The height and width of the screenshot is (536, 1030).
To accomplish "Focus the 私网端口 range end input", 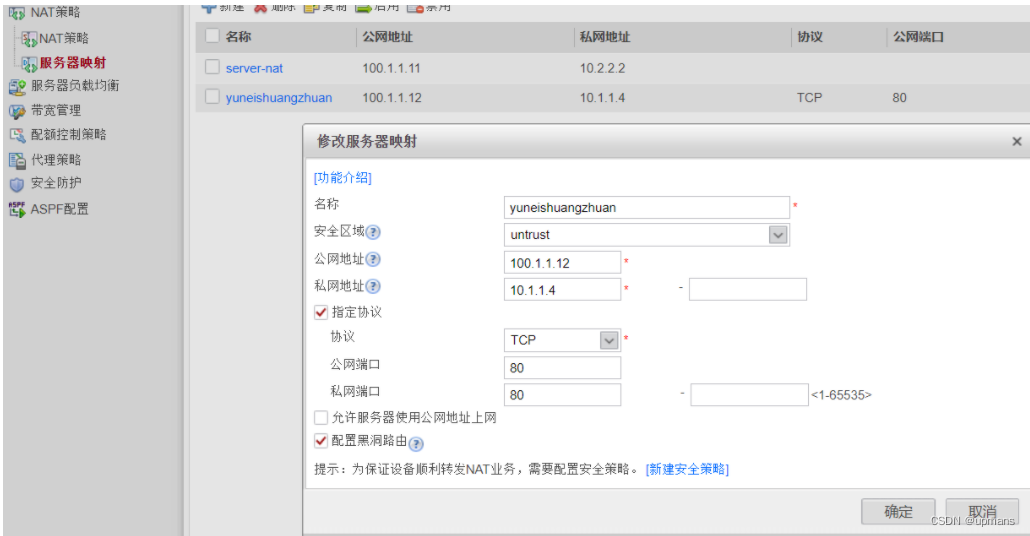I will [x=750, y=395].
